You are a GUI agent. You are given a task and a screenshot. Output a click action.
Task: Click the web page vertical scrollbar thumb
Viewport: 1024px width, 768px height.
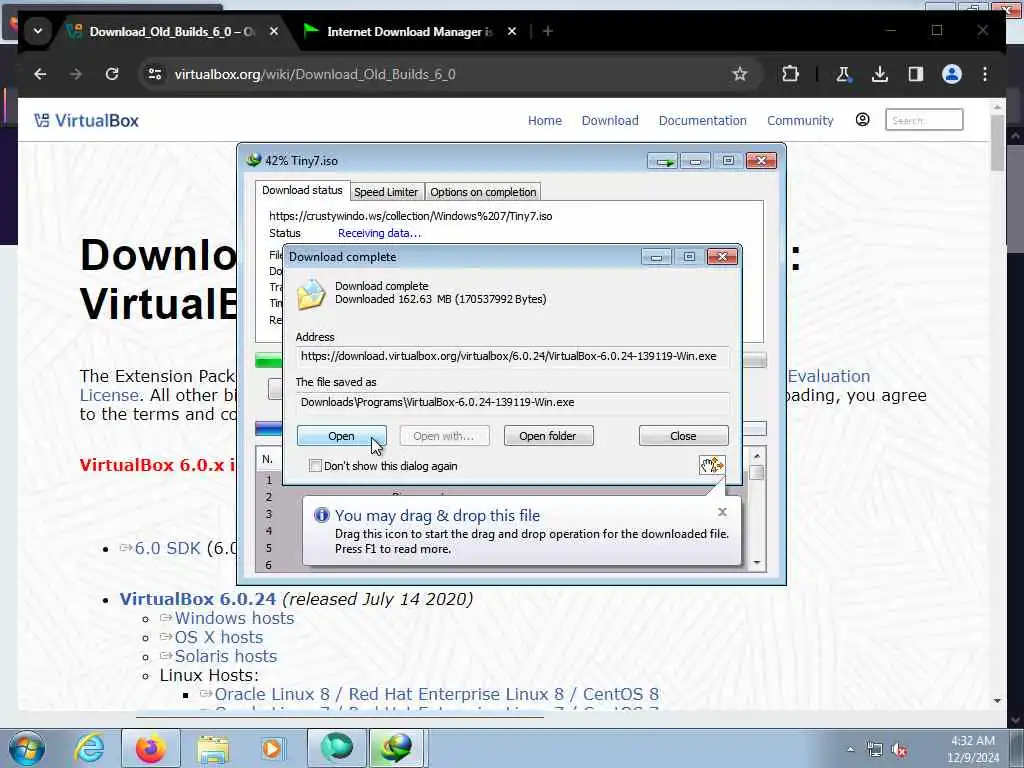coord(997,144)
